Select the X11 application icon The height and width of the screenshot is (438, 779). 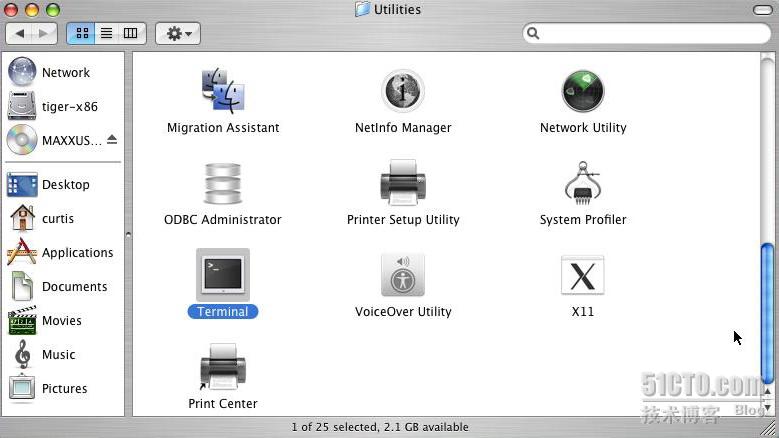(583, 275)
